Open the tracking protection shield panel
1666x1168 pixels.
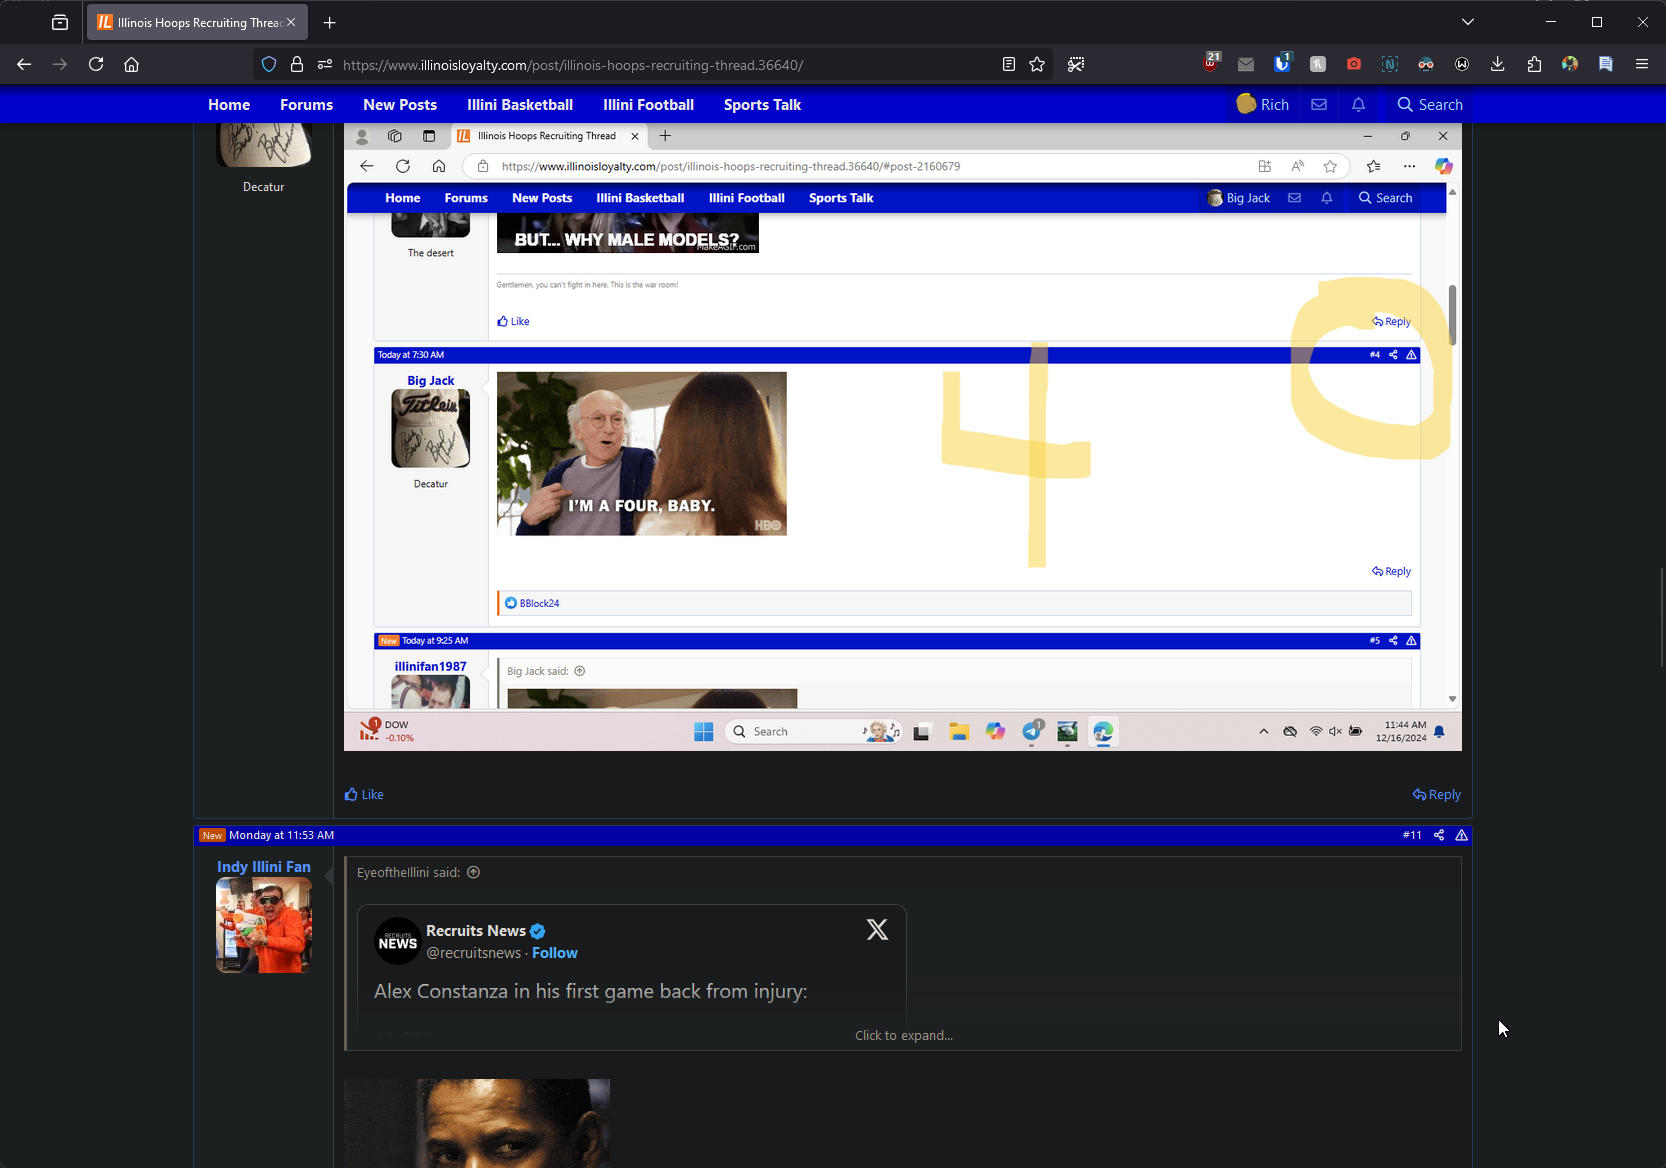[x=269, y=64]
